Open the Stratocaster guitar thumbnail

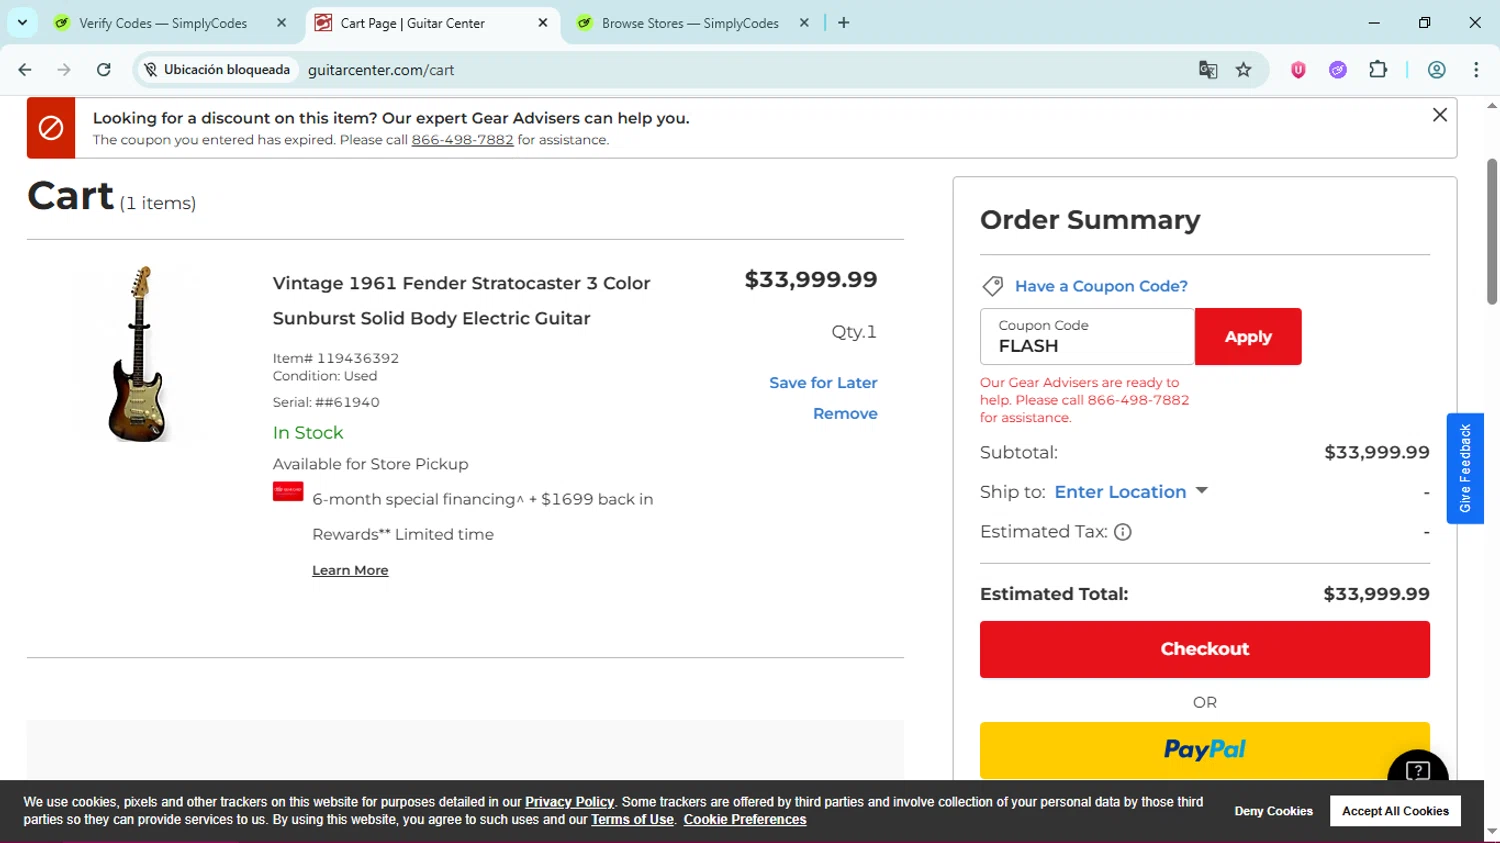(x=138, y=353)
